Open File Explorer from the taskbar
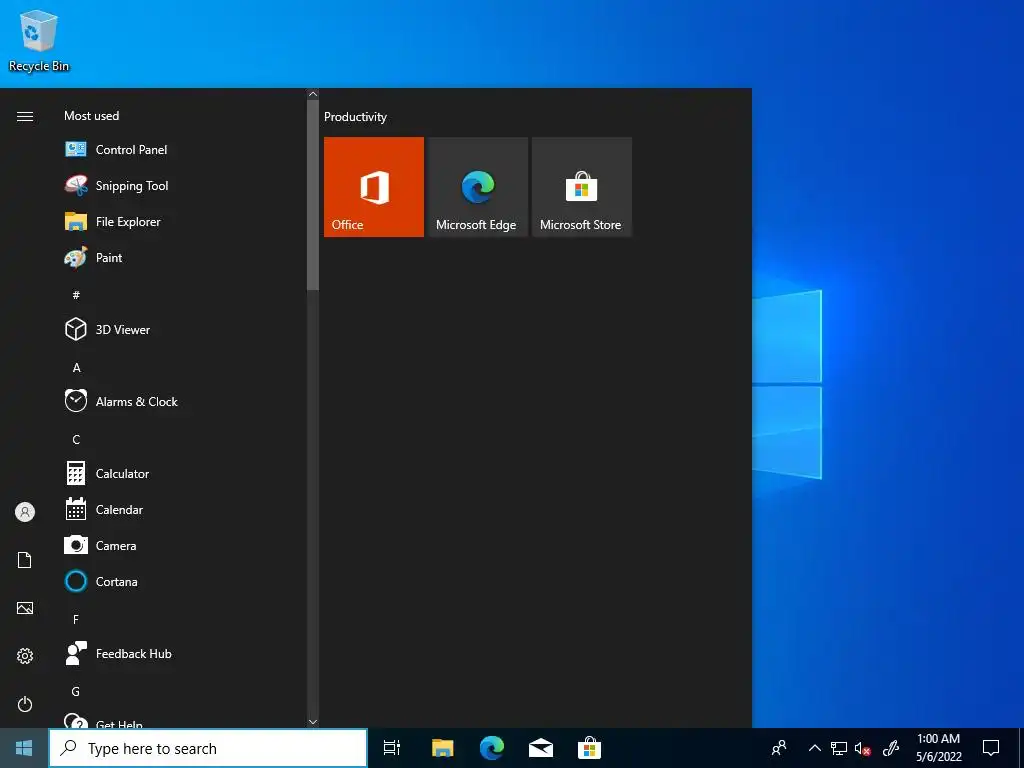Screen dimensions: 1024x768 (442, 748)
